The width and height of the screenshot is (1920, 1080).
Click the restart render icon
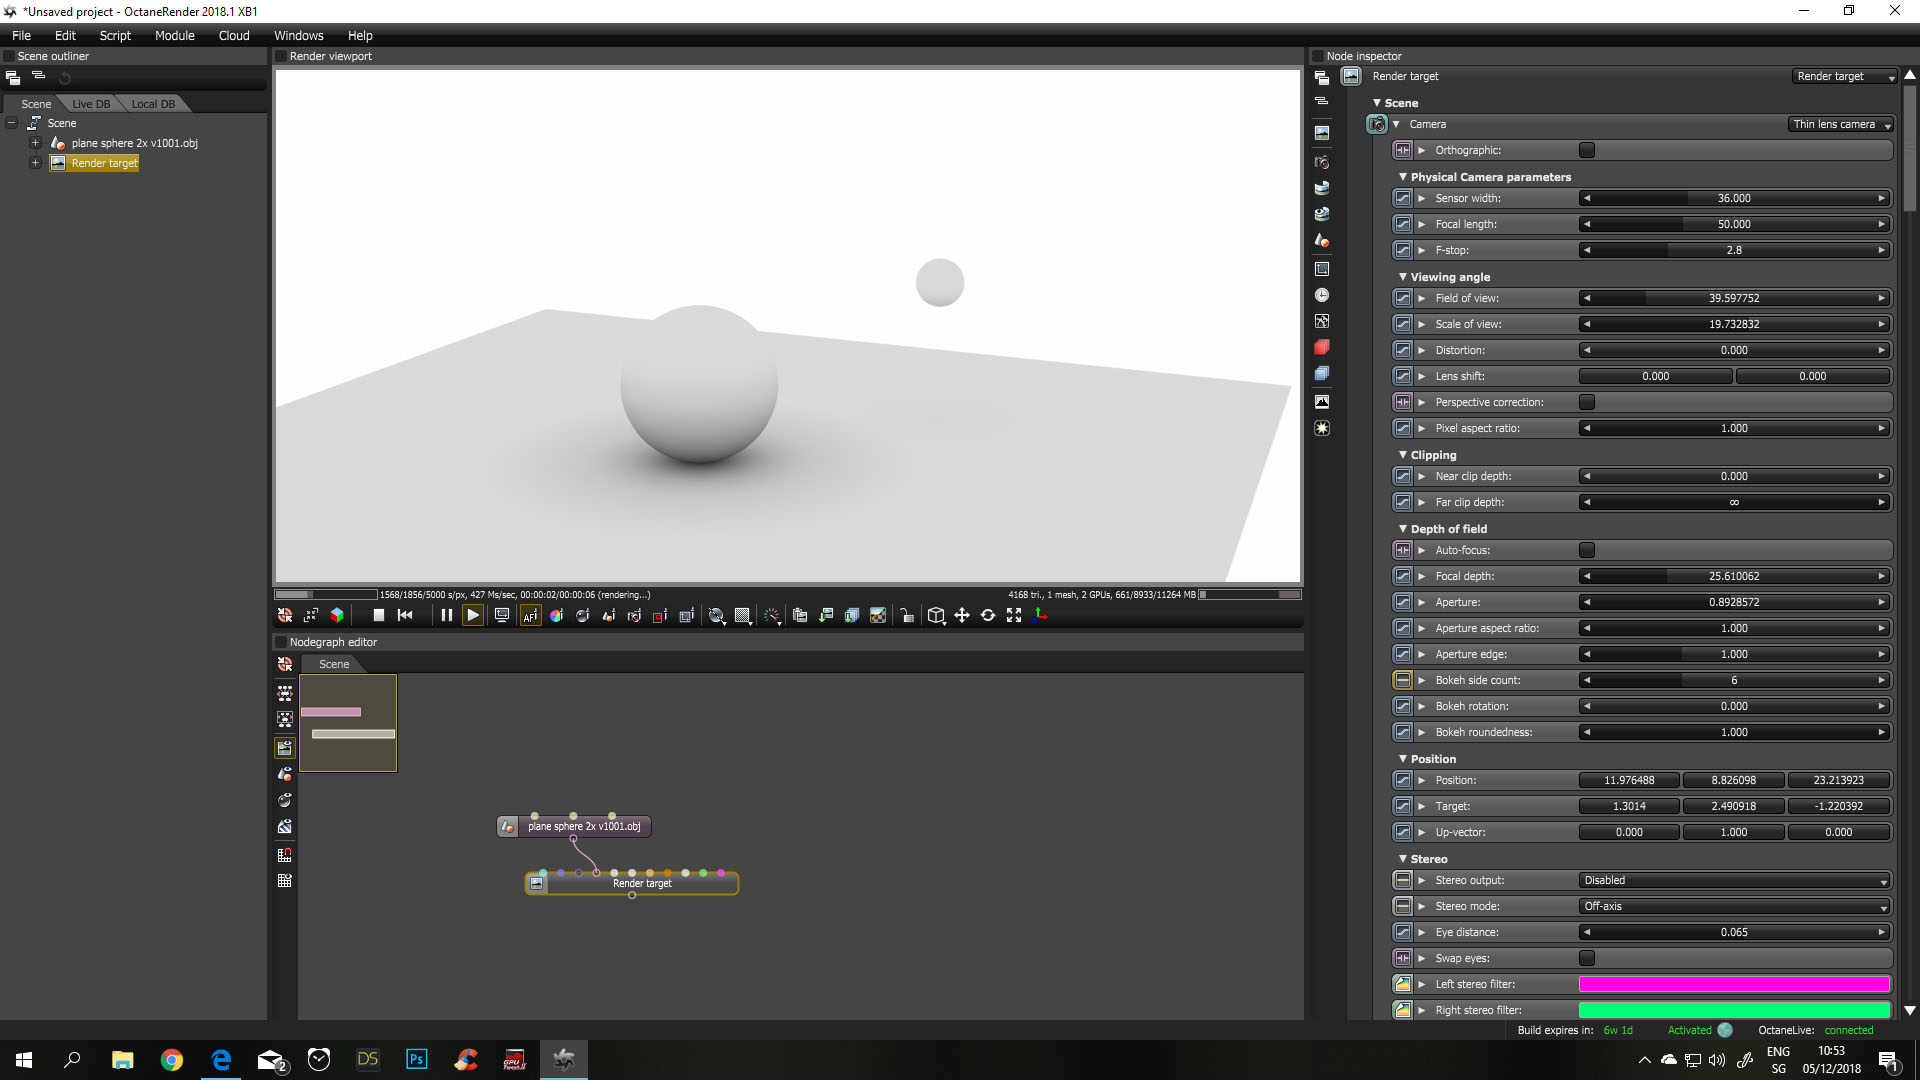click(x=405, y=616)
